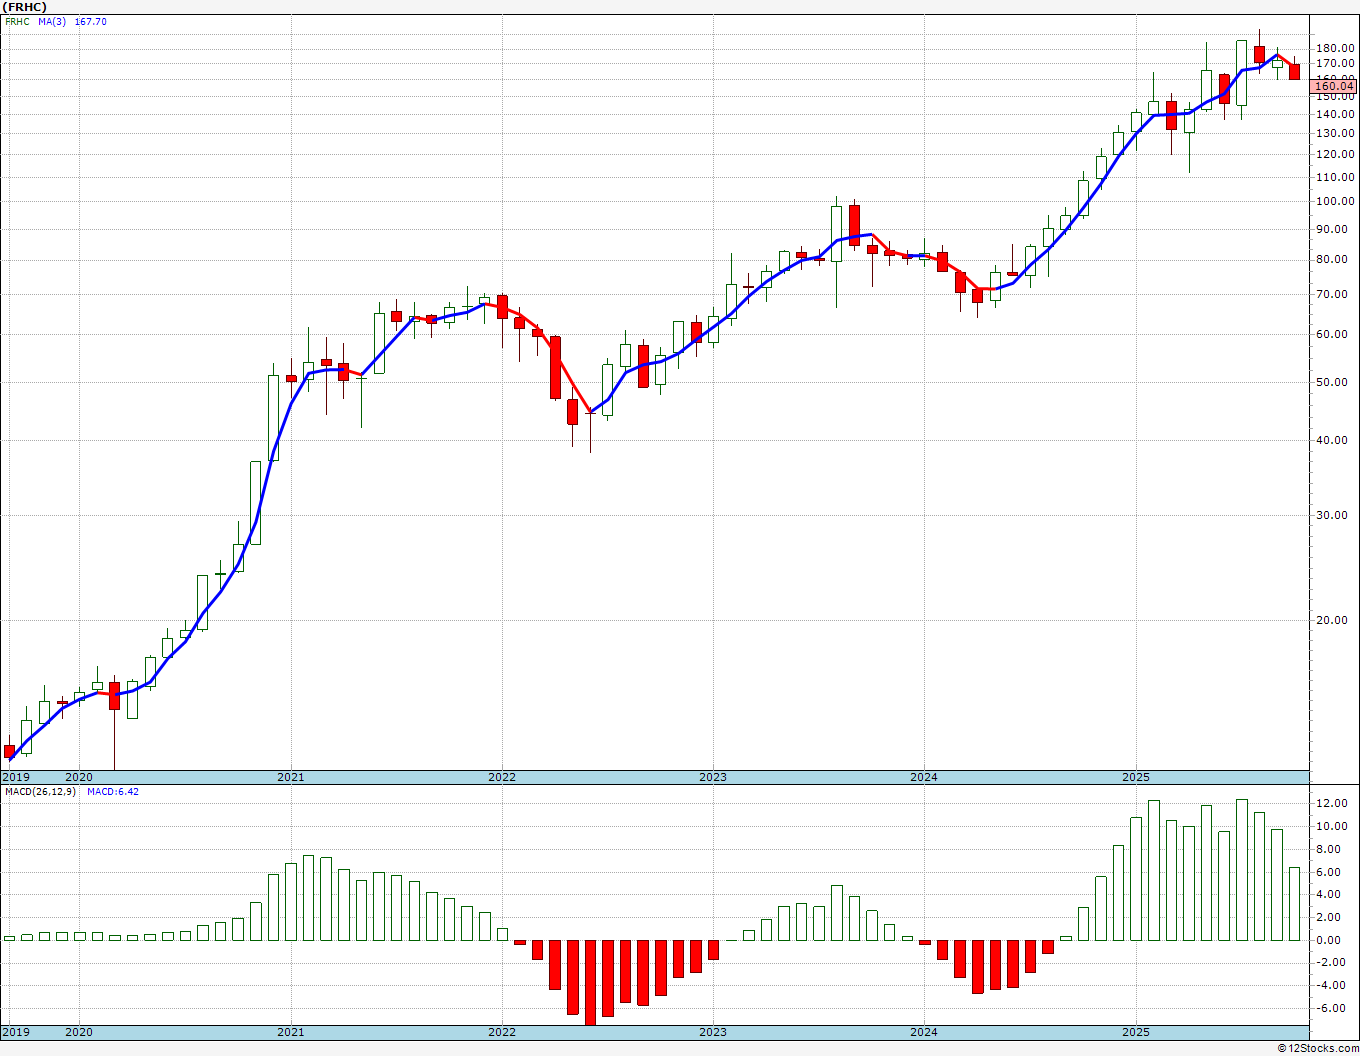Click 2023 on the price chart time axis
Image resolution: width=1360 pixels, height=1056 pixels.
(x=713, y=777)
